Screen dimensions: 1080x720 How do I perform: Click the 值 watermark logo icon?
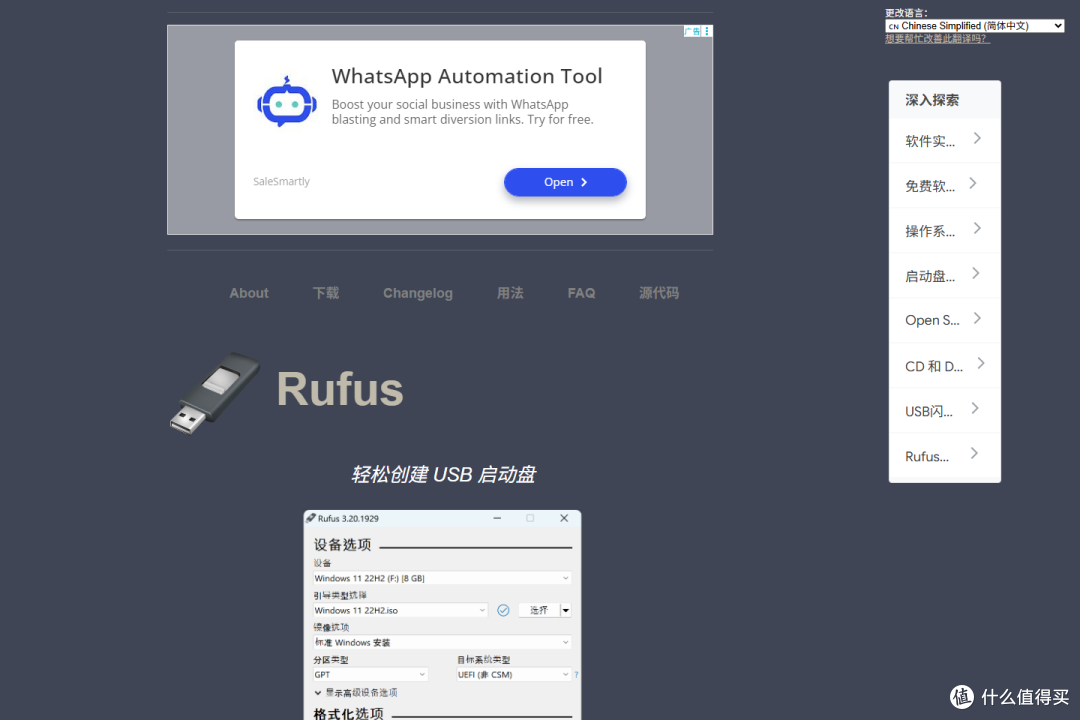click(x=962, y=697)
